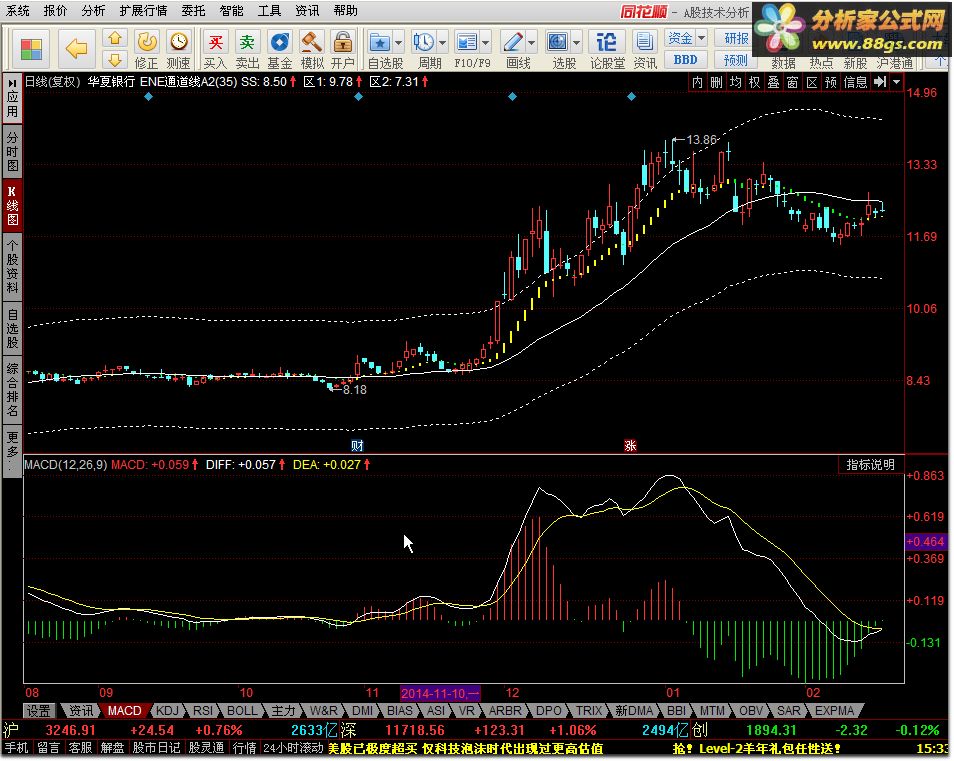This screenshot has width=954, height=761.
Task: Expand the 选股 dropdown arrow
Action: click(x=576, y=43)
